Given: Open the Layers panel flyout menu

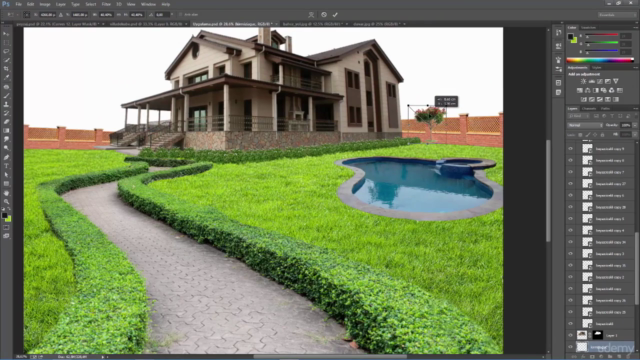Looking at the screenshot, I should click(635, 109).
